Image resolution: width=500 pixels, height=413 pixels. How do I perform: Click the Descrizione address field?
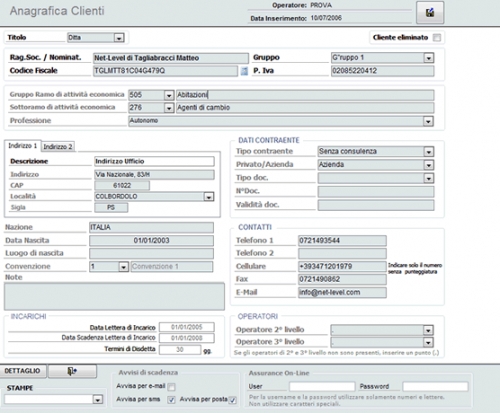coord(154,161)
